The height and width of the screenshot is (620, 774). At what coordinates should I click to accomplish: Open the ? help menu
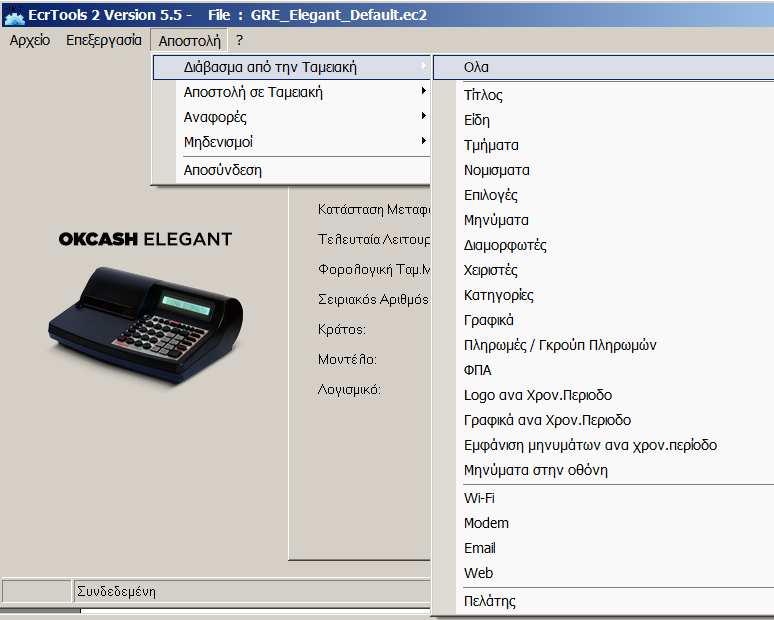(239, 40)
